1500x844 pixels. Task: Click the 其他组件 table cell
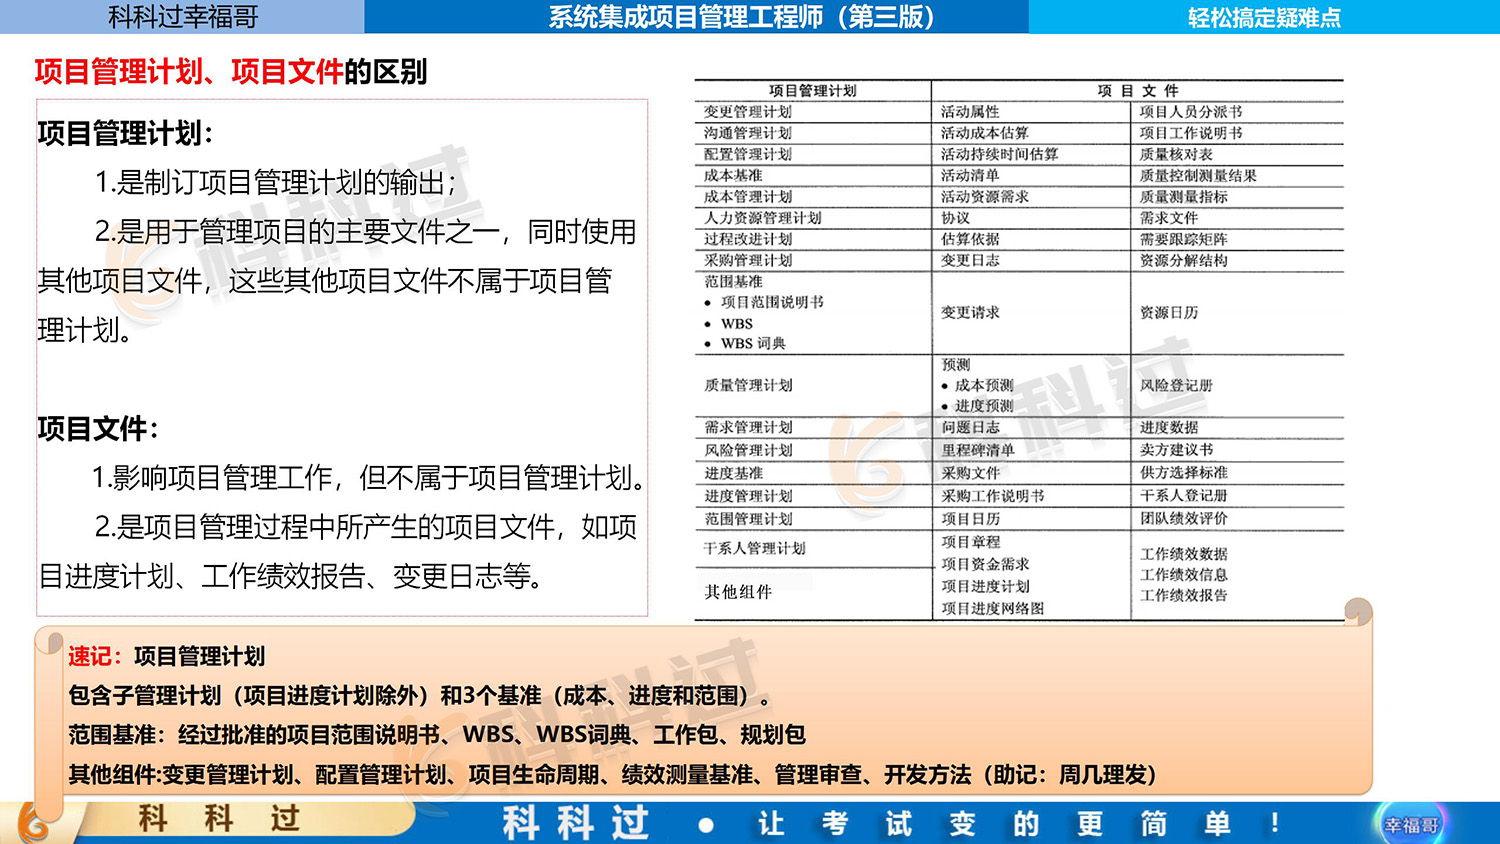click(738, 592)
